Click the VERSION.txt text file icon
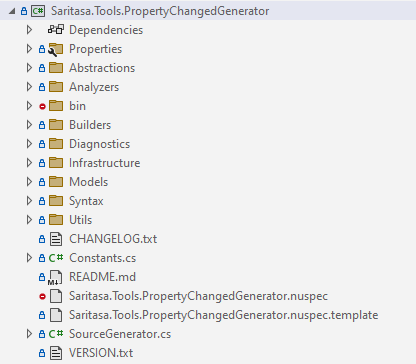Screen dimensions: 416x364 point(56,353)
